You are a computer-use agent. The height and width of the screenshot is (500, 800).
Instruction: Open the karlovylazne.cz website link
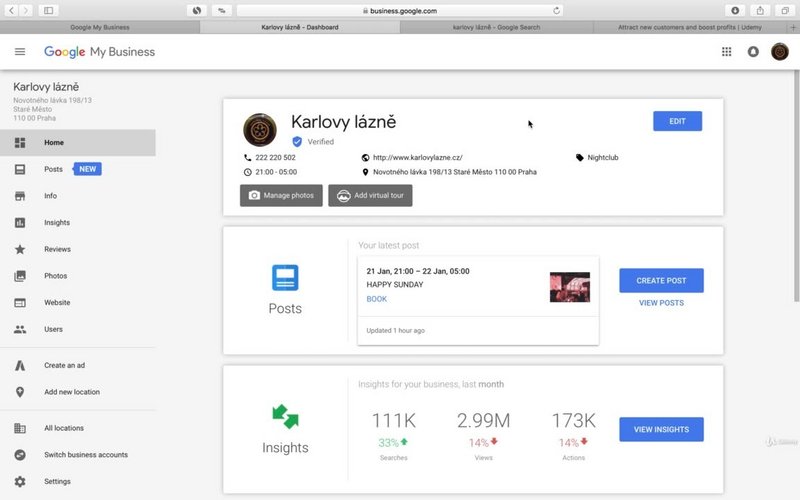pyautogui.click(x=417, y=158)
